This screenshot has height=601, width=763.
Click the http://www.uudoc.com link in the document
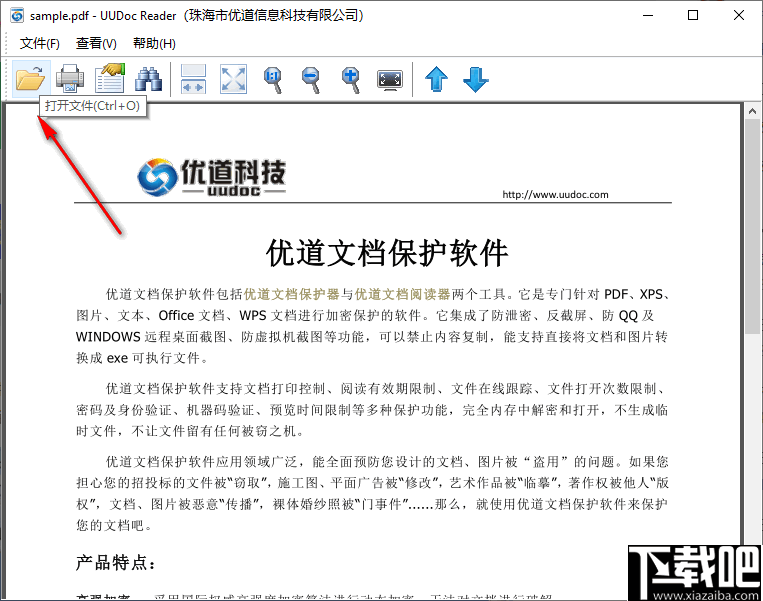[x=555, y=195]
